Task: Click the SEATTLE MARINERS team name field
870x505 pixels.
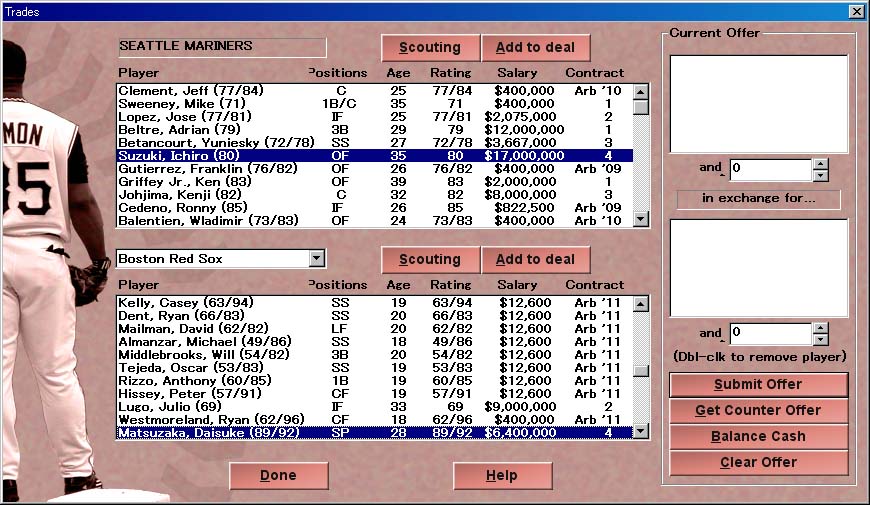Action: (x=221, y=47)
